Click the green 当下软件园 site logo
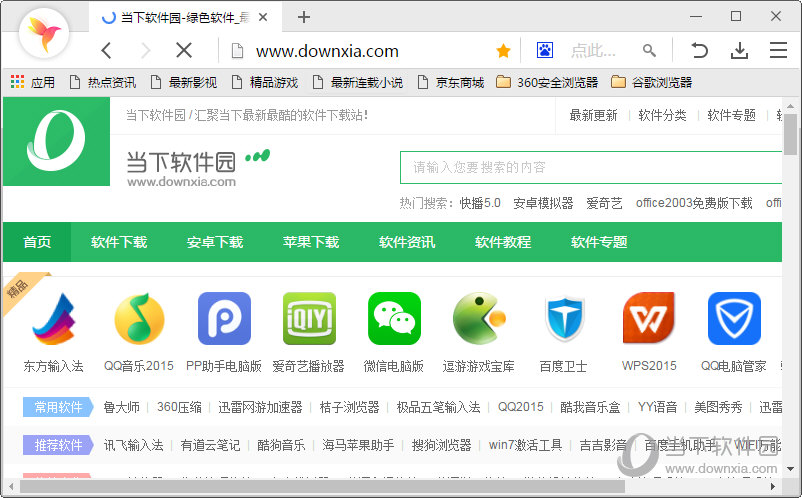802x498 pixels. tap(56, 142)
